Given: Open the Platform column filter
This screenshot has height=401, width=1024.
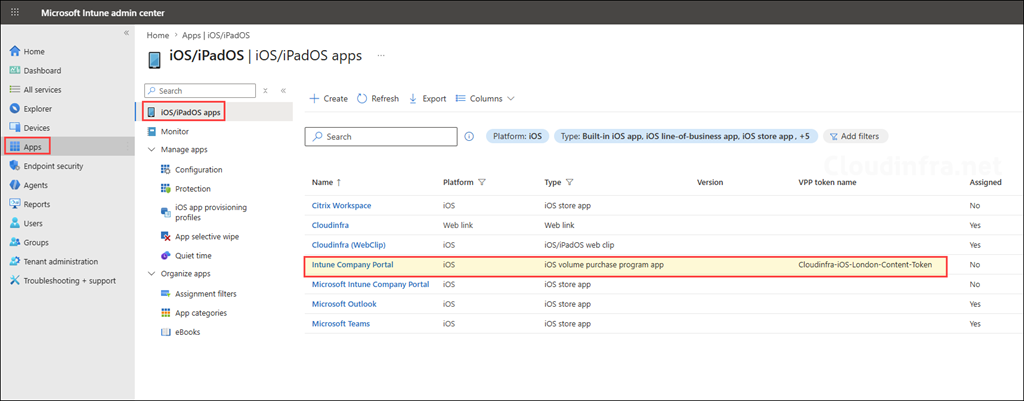Looking at the screenshot, I should click(482, 183).
